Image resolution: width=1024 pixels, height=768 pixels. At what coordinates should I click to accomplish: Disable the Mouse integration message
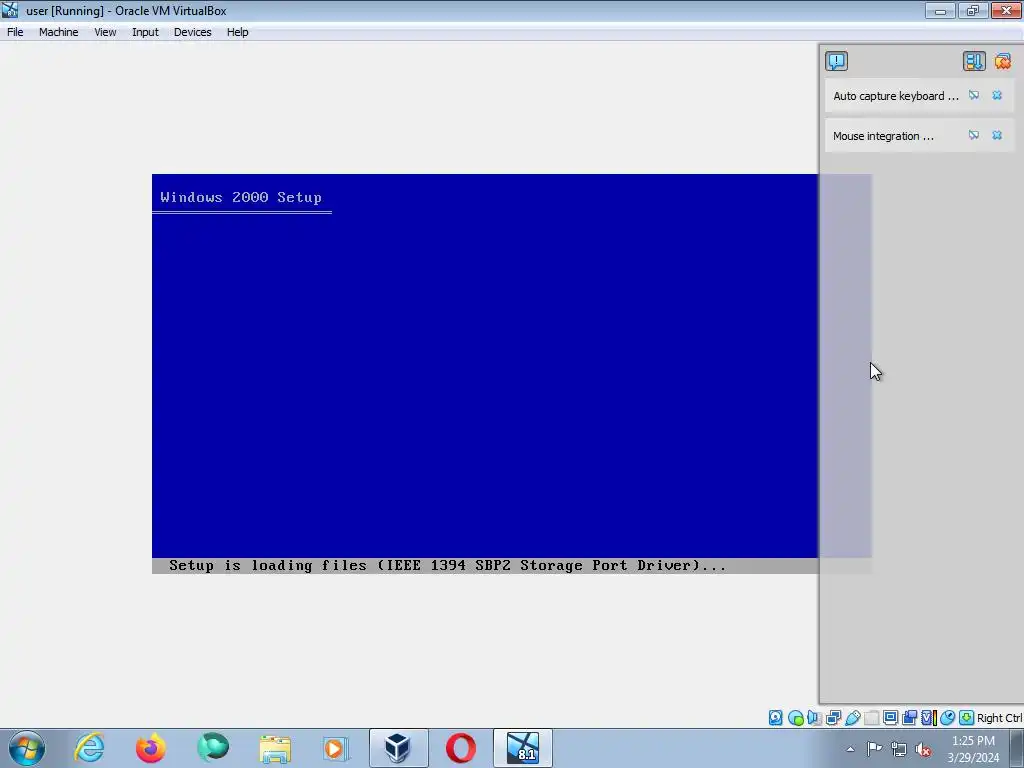974,135
